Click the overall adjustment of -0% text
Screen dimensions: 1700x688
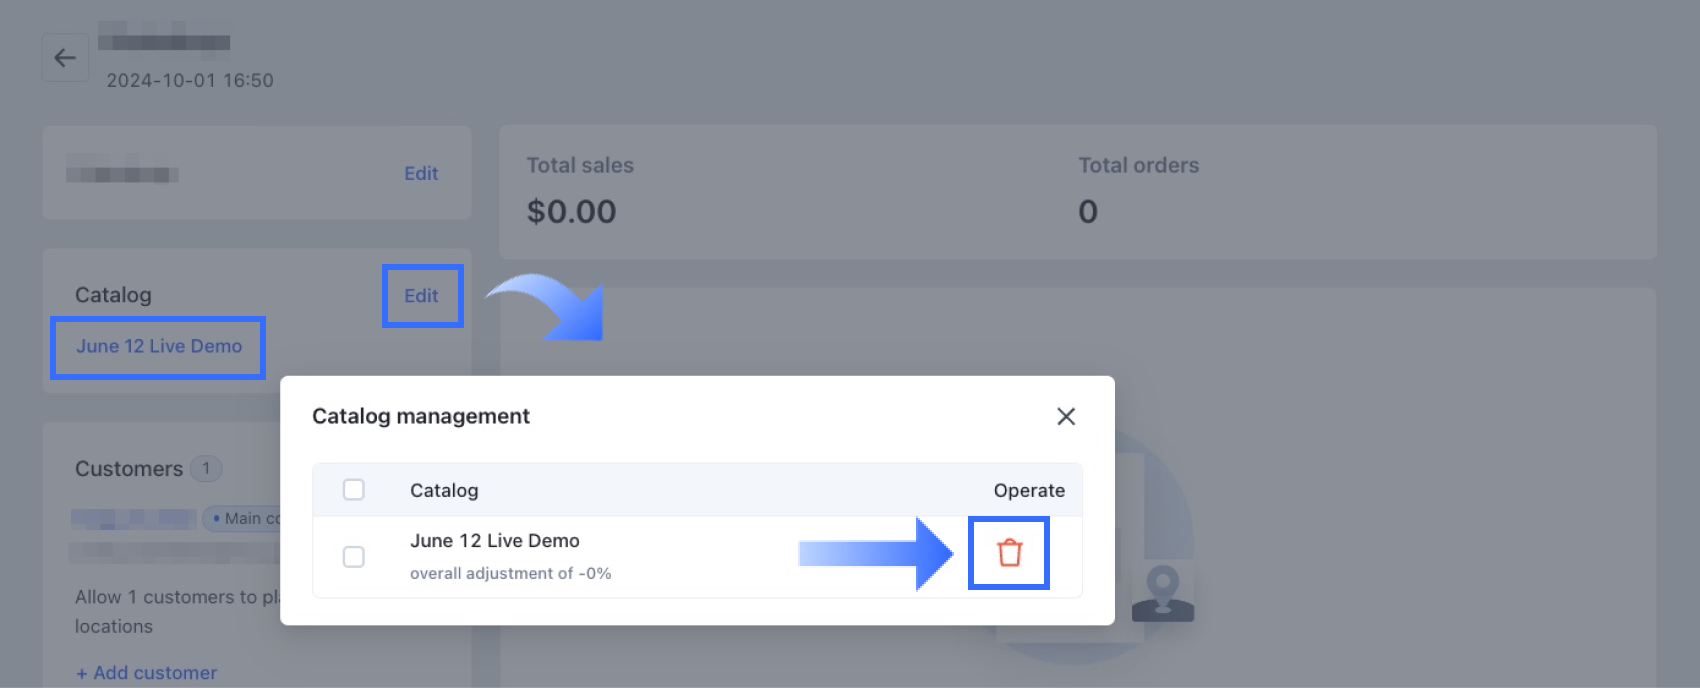(510, 574)
